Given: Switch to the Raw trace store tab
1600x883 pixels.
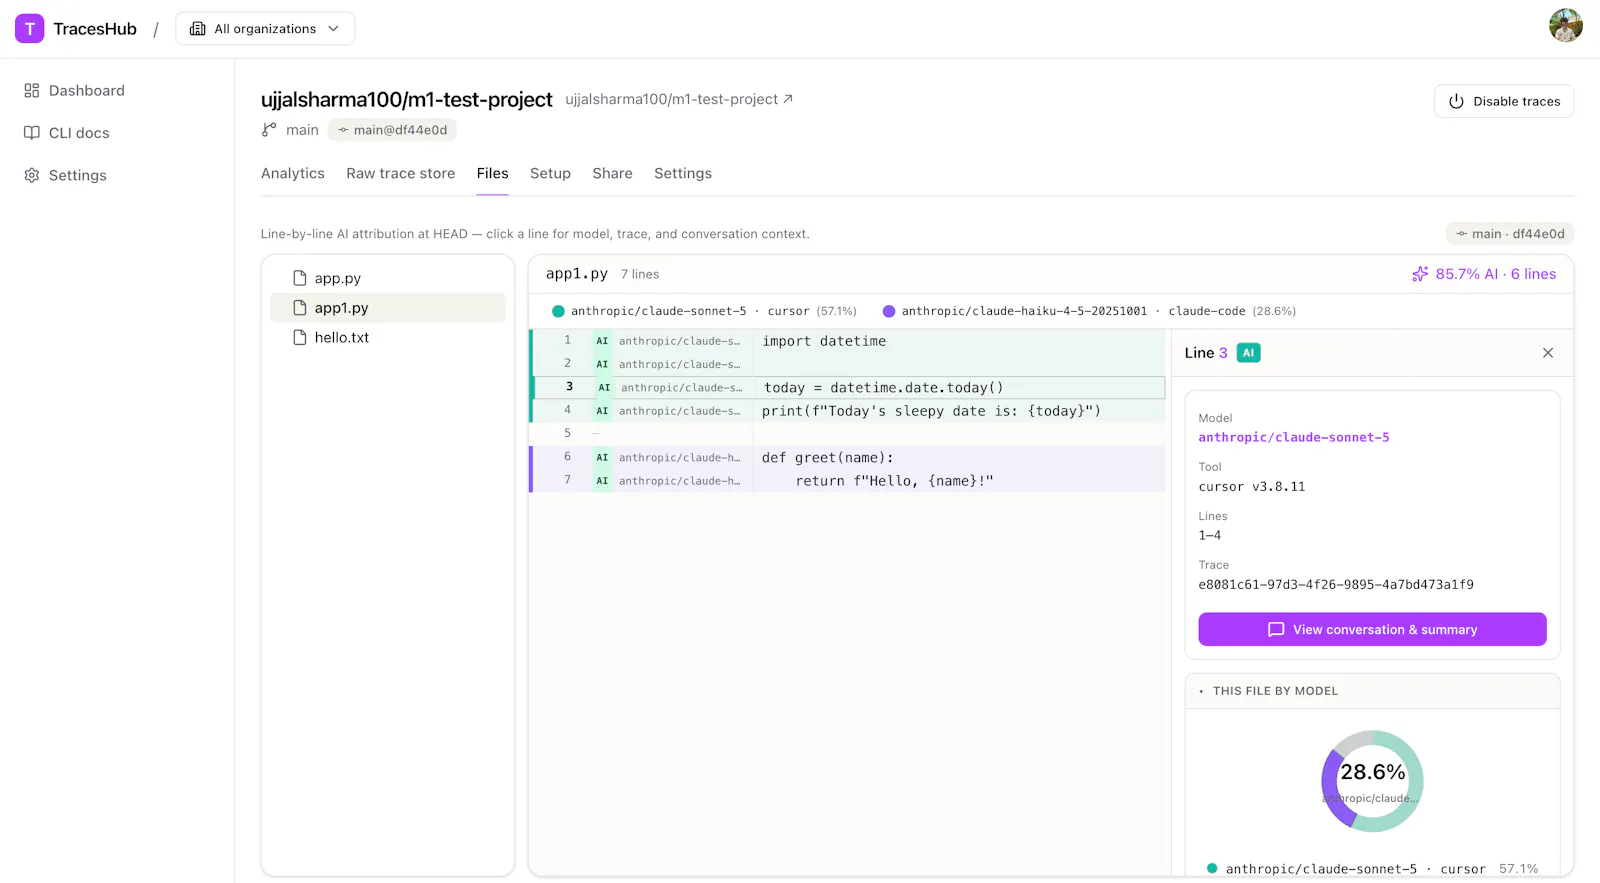Looking at the screenshot, I should 401,174.
